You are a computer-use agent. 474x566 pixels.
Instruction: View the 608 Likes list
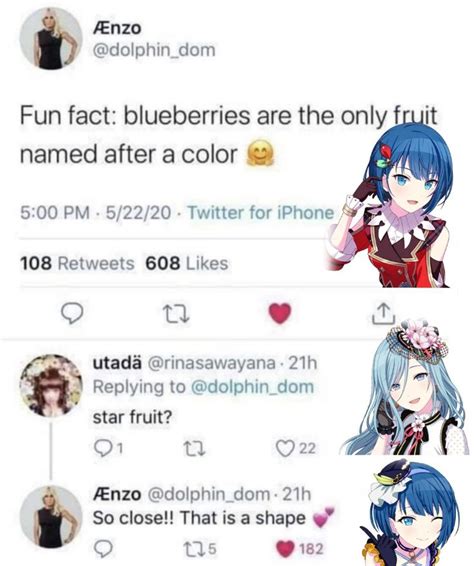click(187, 263)
